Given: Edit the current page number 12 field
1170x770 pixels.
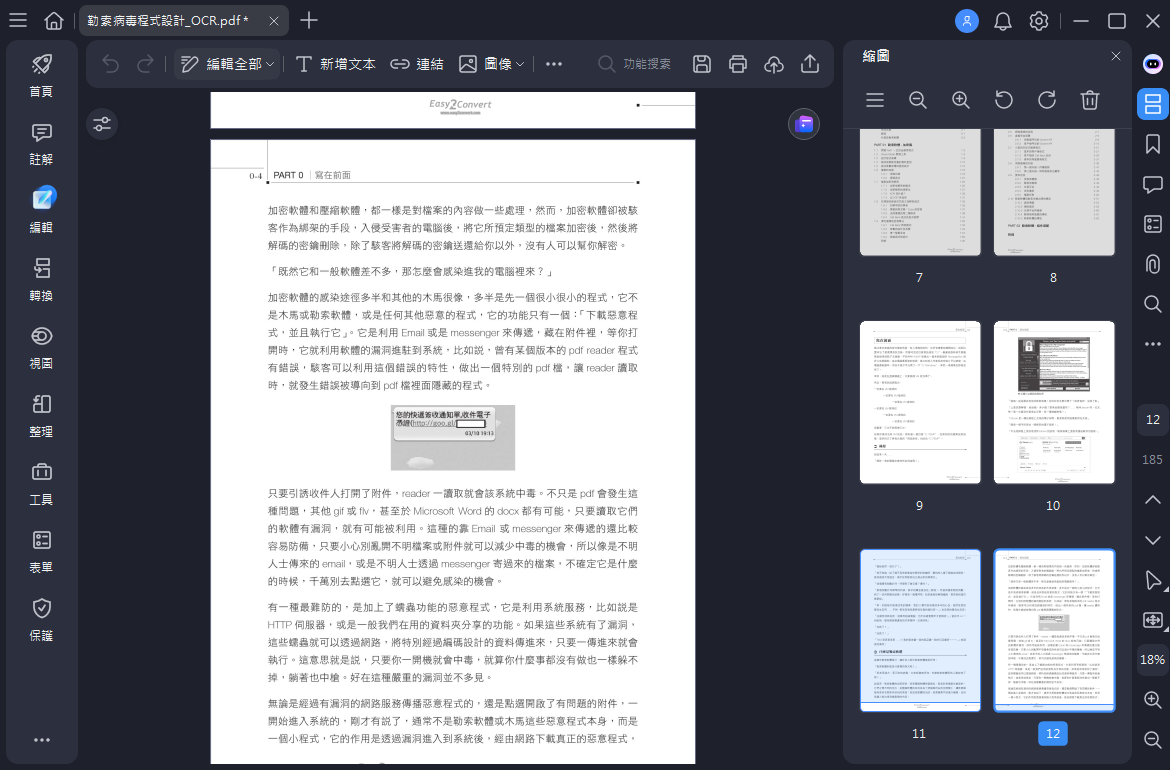Looking at the screenshot, I should point(1153,420).
